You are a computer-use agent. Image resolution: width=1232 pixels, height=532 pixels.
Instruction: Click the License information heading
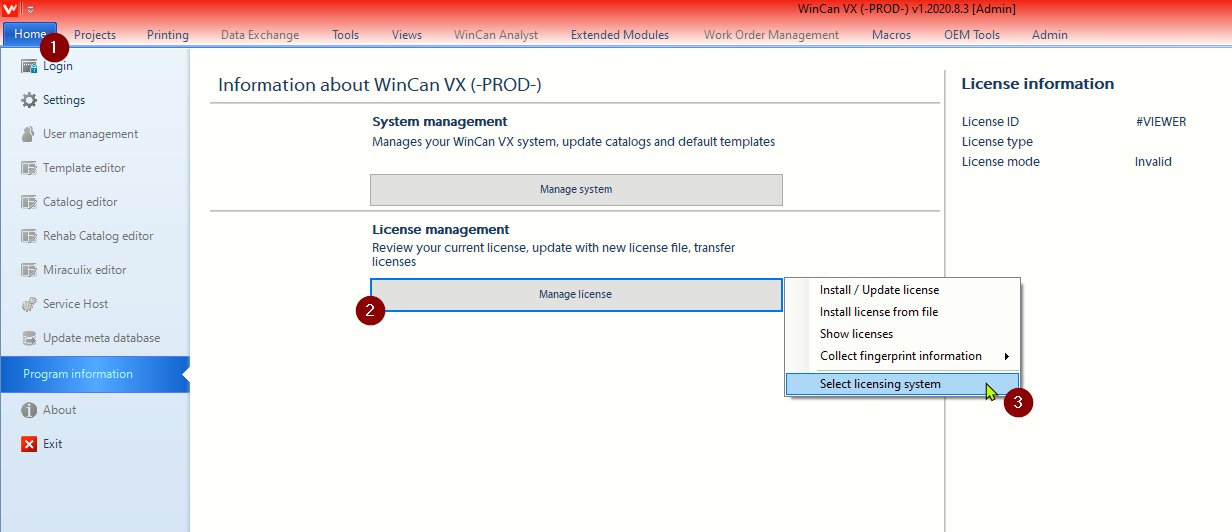[1038, 84]
